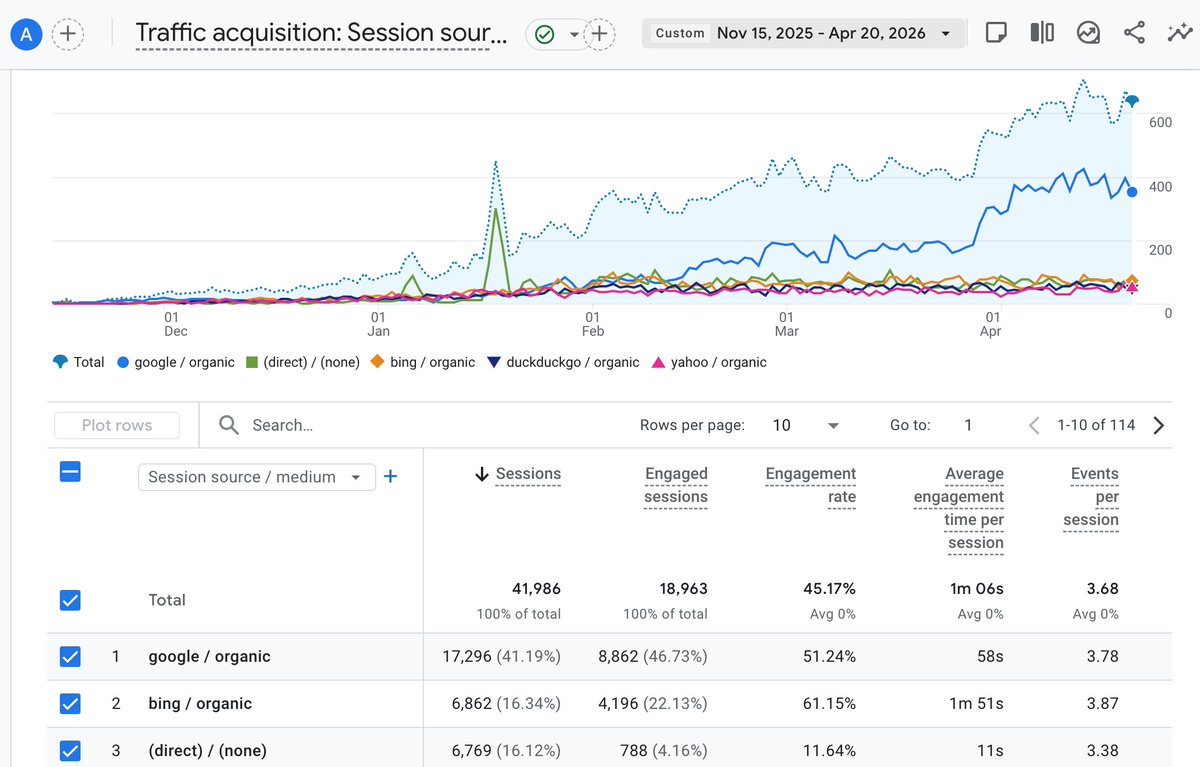
Task: Click the green report status check icon
Action: tap(544, 34)
